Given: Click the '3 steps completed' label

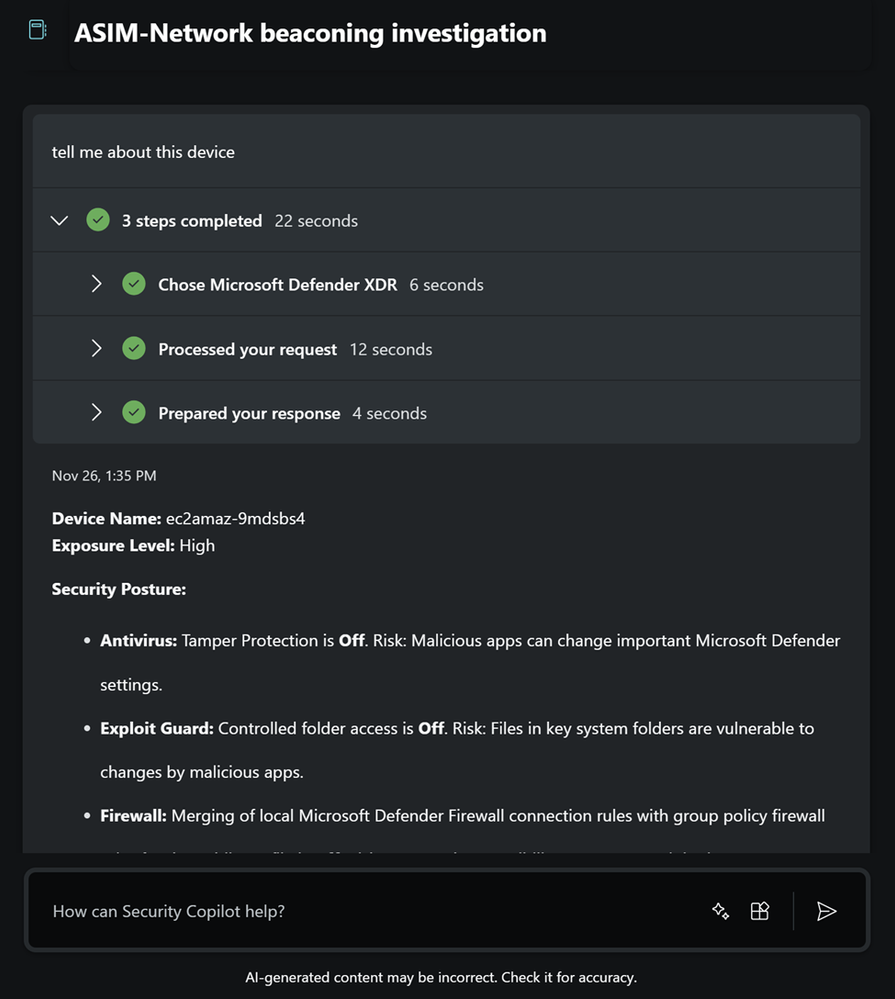Looking at the screenshot, I should coord(192,221).
